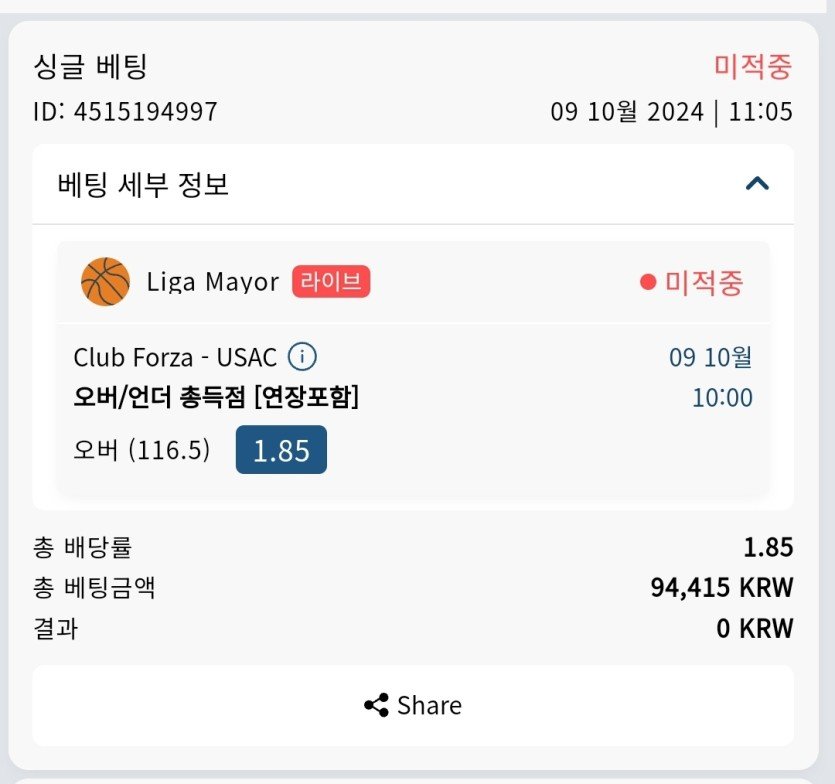This screenshot has width=835, height=784.
Task: Click the top 미적중 status next to 싱글 베팅
Action: click(x=752, y=67)
